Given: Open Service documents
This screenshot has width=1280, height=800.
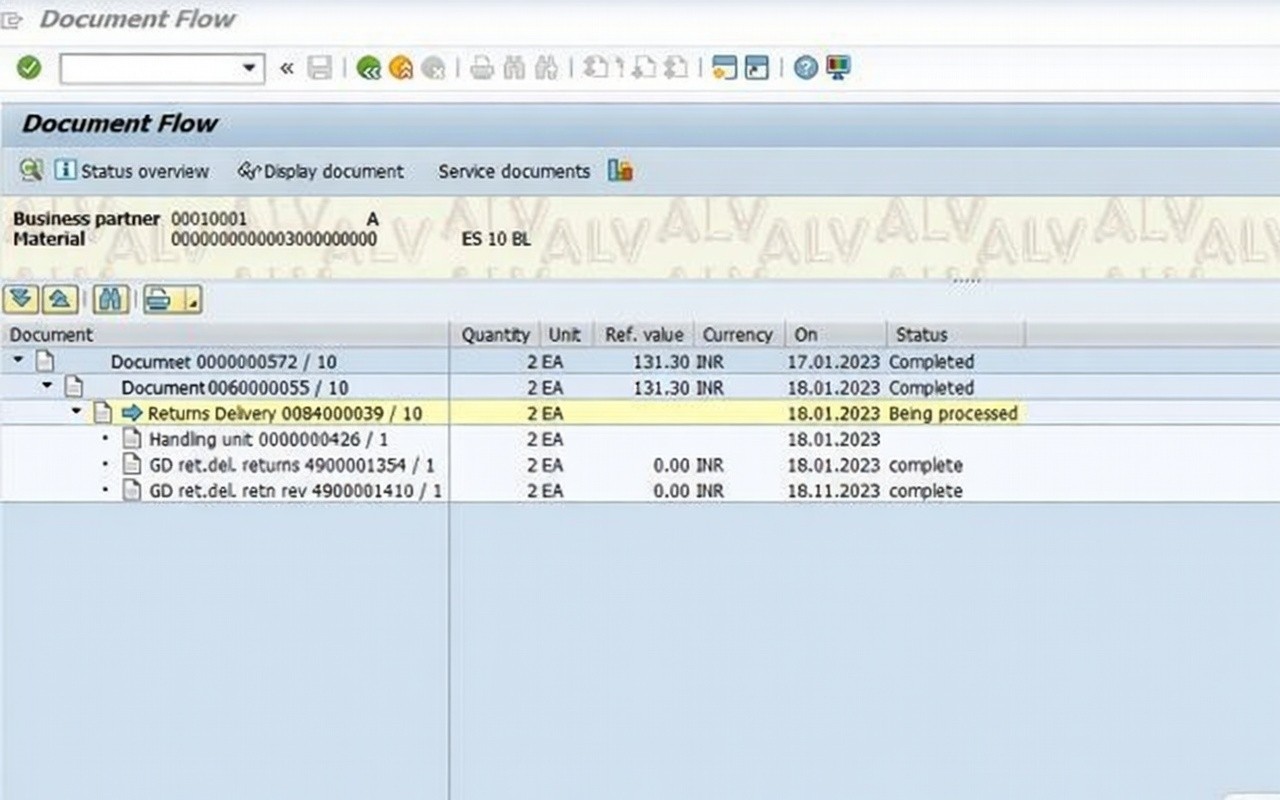Looking at the screenshot, I should pyautogui.click(x=514, y=171).
